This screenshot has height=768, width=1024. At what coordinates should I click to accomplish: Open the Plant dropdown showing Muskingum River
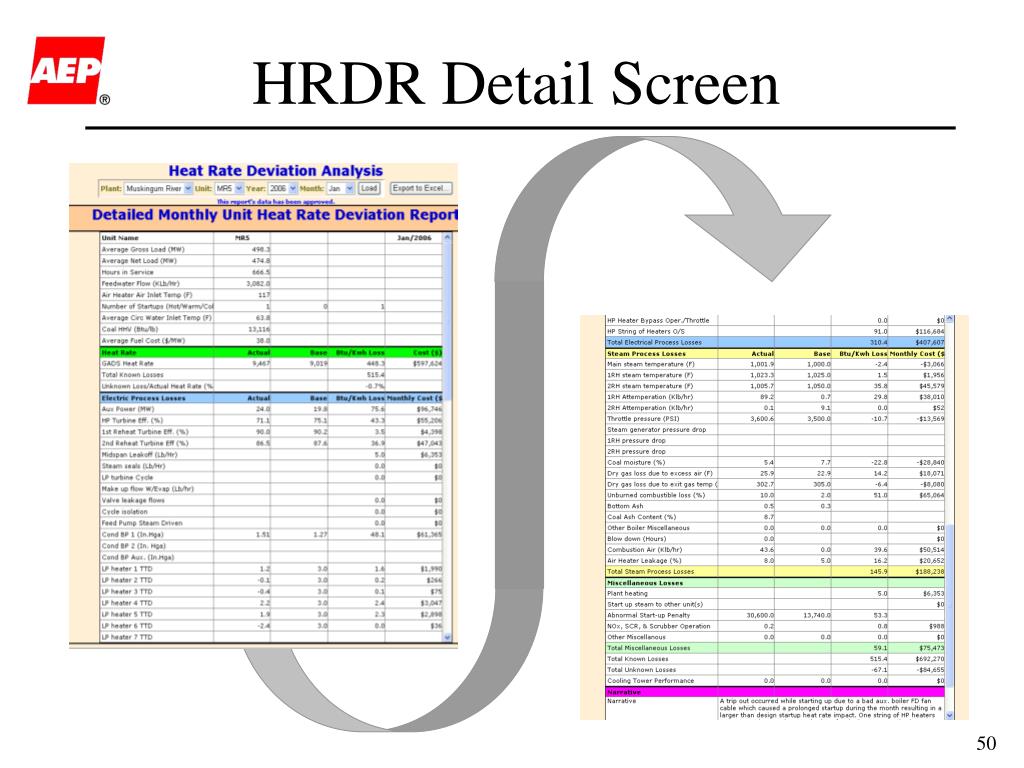pos(158,189)
